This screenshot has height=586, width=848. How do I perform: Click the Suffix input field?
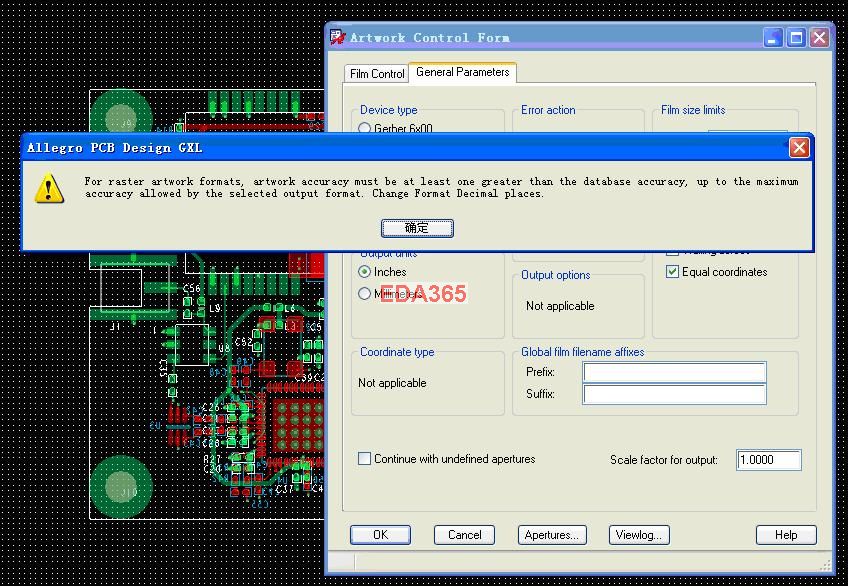(674, 394)
